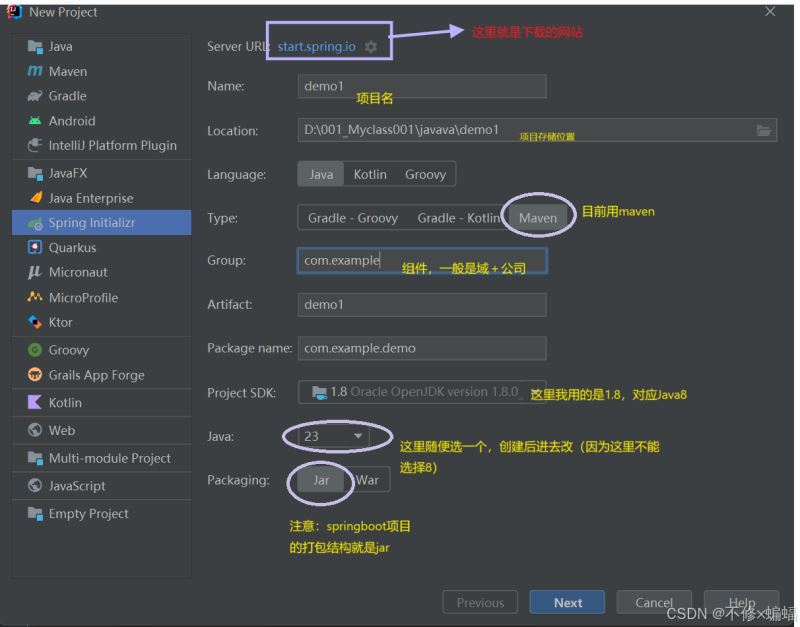Select War as the packaging type
The width and height of the screenshot is (800, 627).
pyautogui.click(x=366, y=480)
